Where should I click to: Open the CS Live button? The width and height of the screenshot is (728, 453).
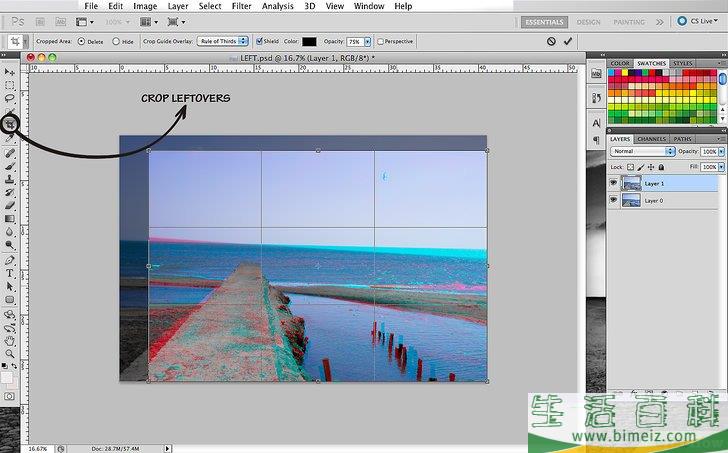699,21
